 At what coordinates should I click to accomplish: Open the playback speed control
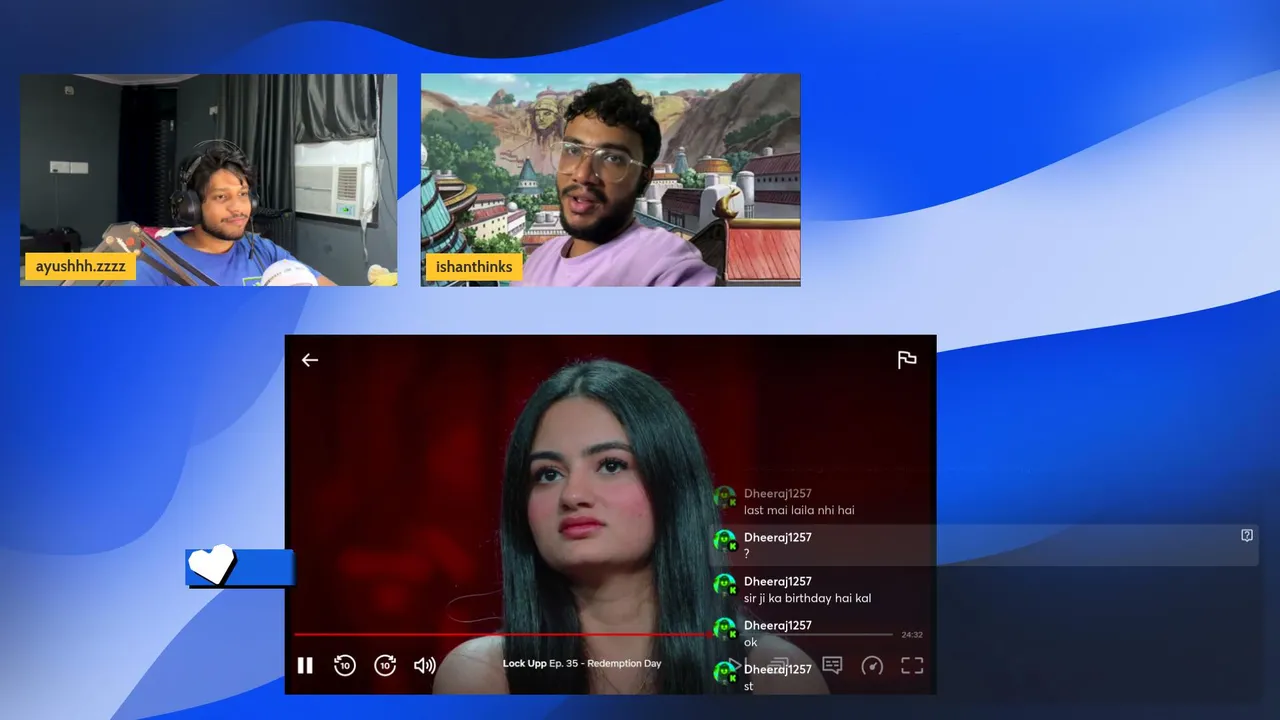coord(872,665)
